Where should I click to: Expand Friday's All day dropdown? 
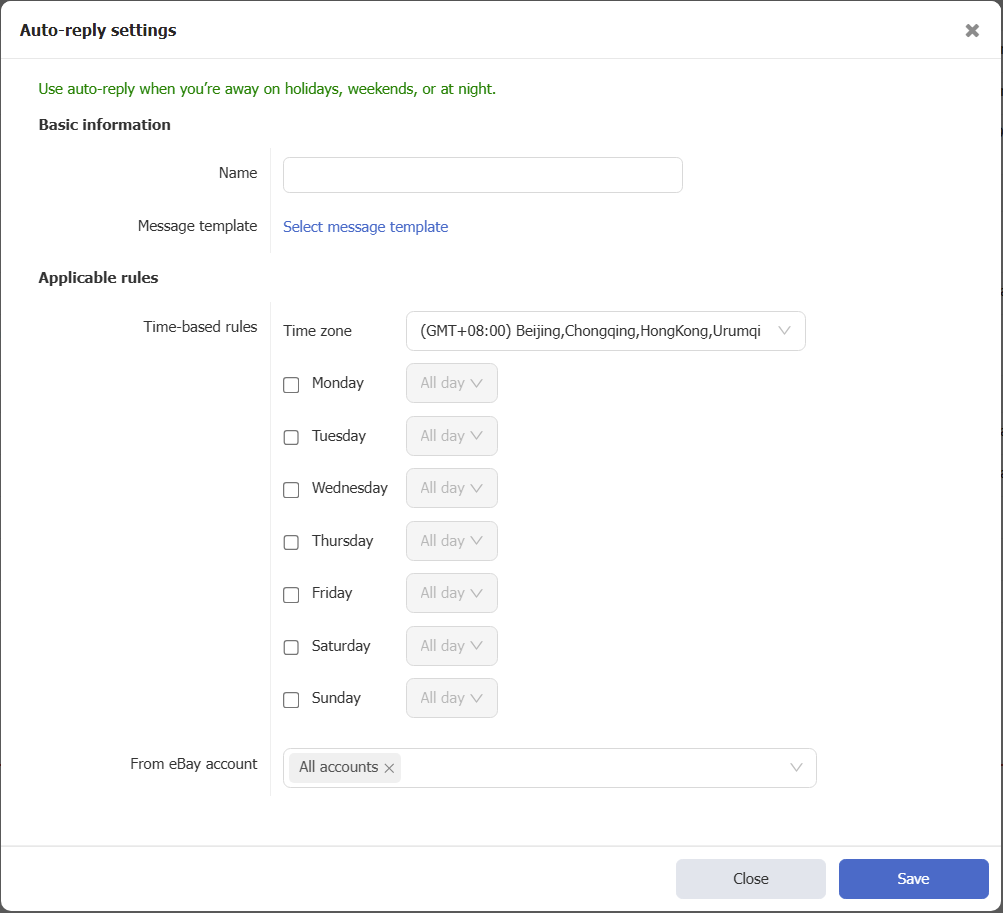(451, 593)
